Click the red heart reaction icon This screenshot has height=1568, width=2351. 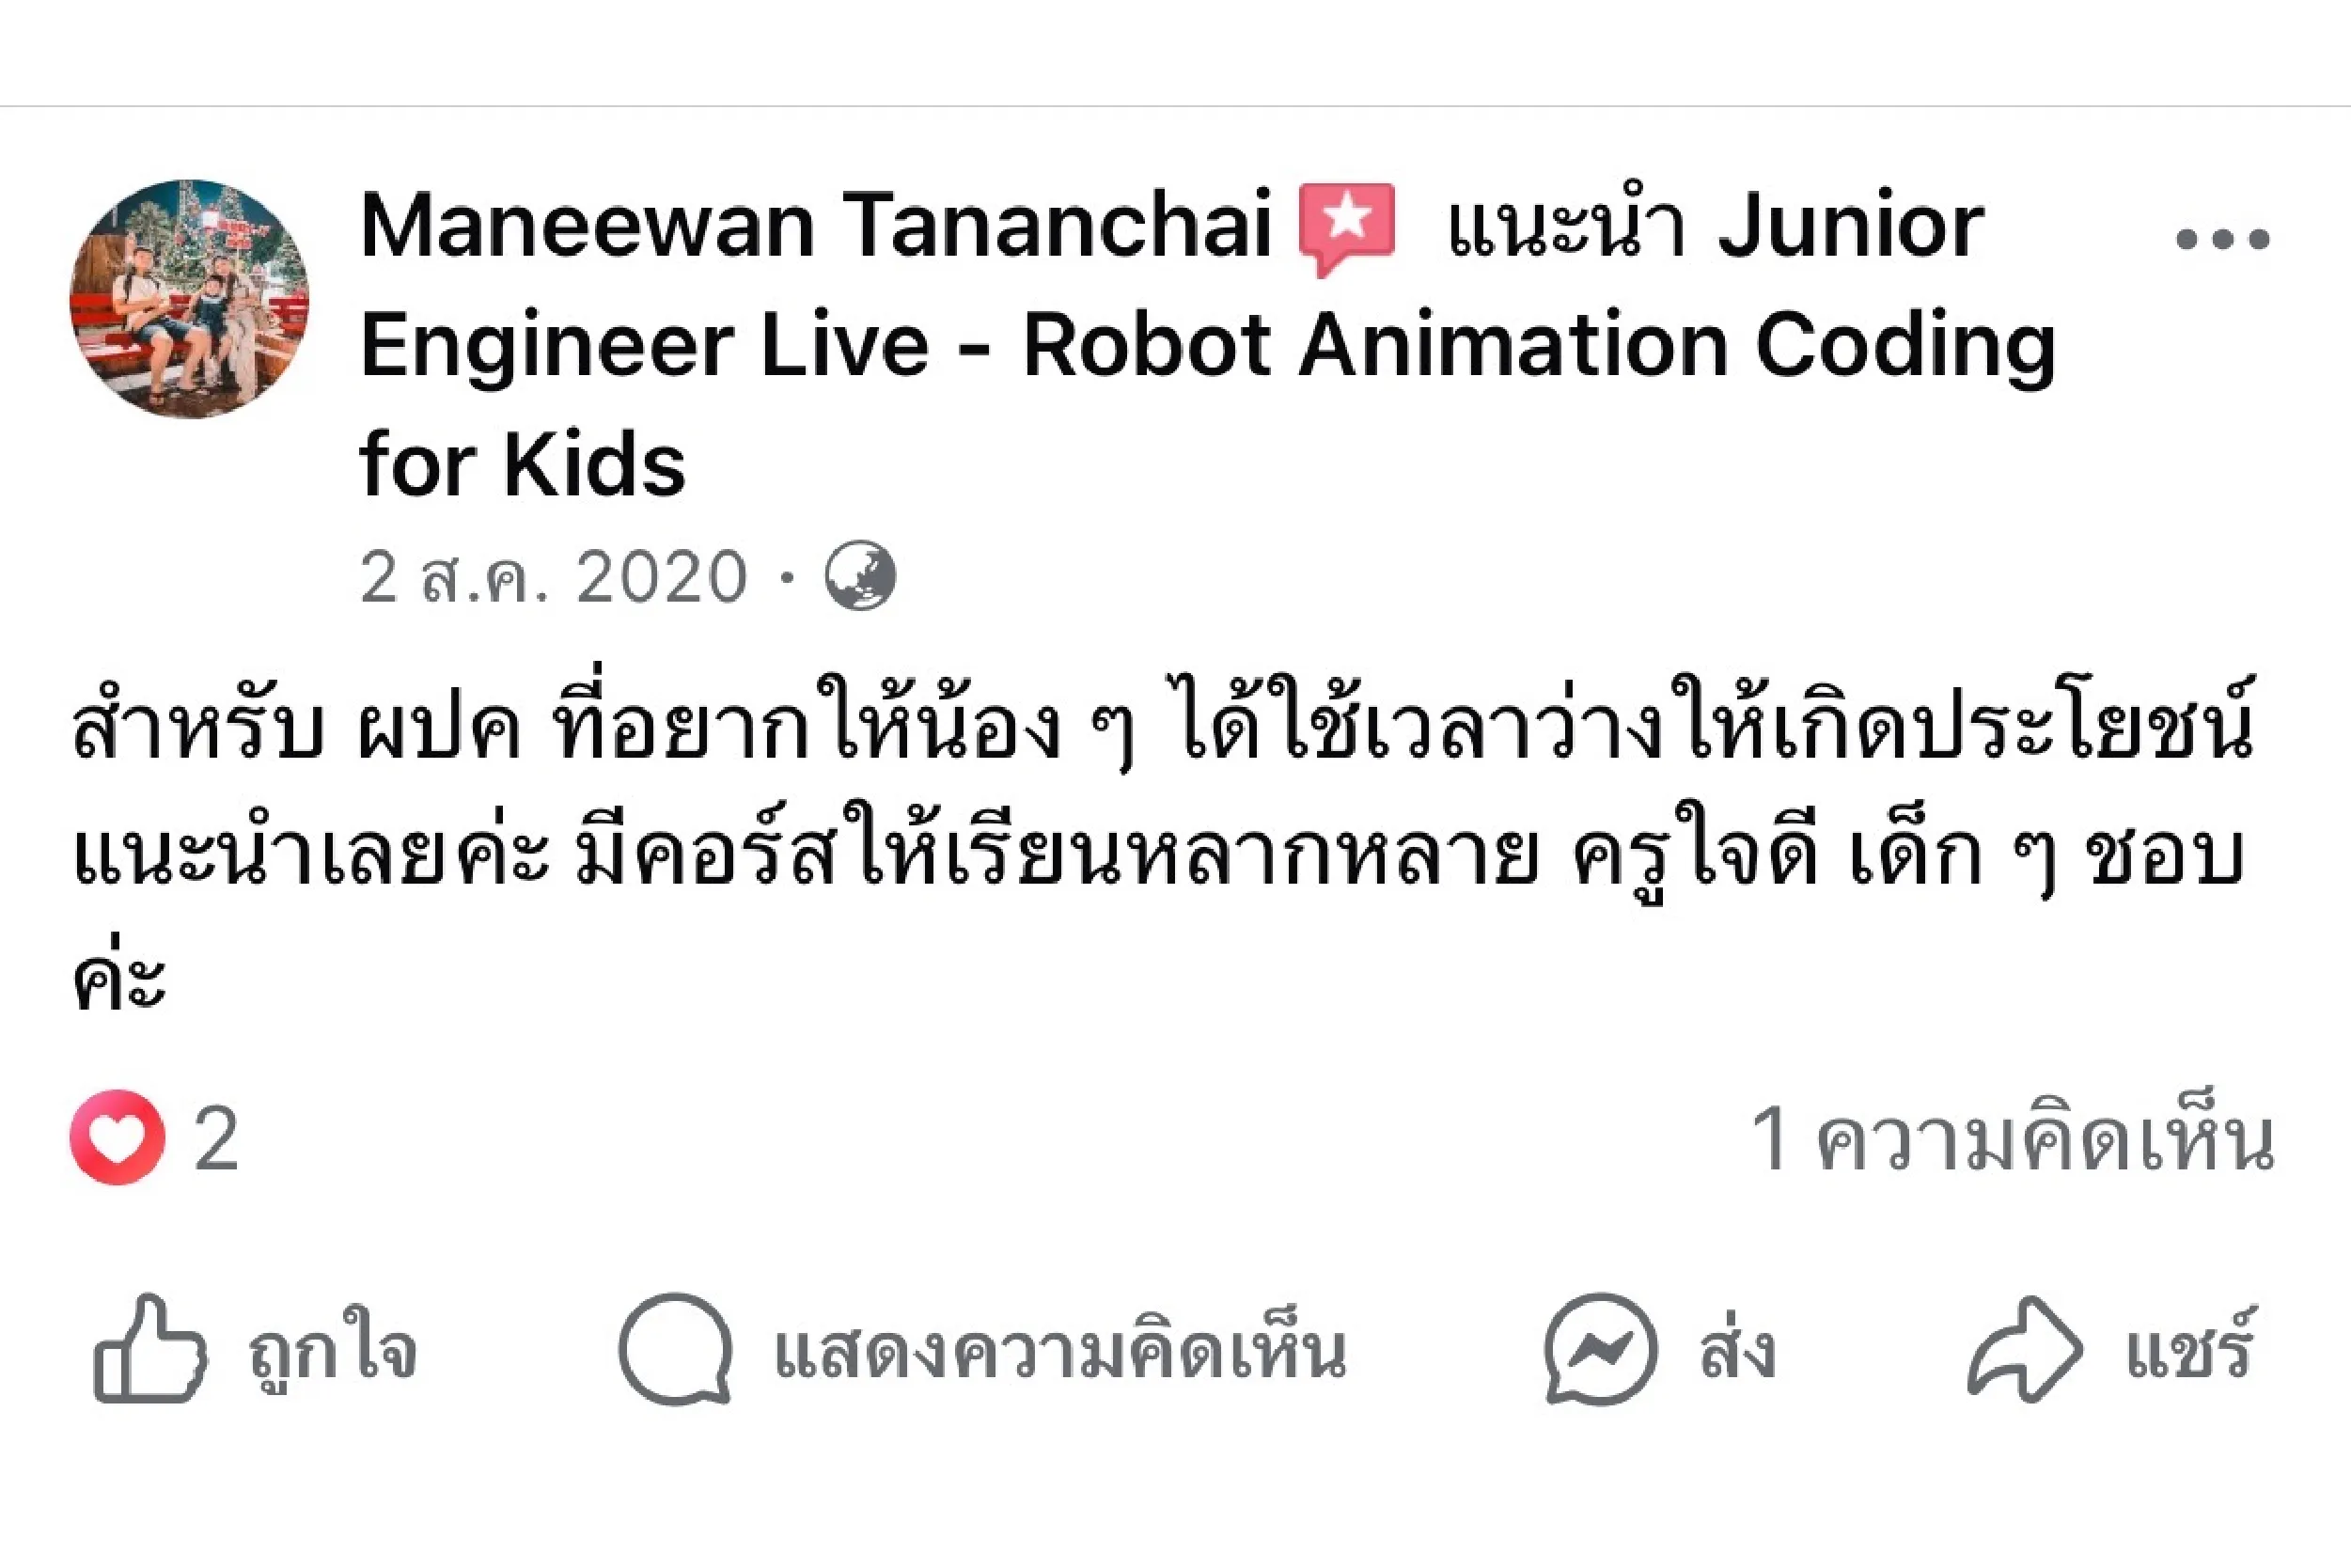pos(117,1137)
